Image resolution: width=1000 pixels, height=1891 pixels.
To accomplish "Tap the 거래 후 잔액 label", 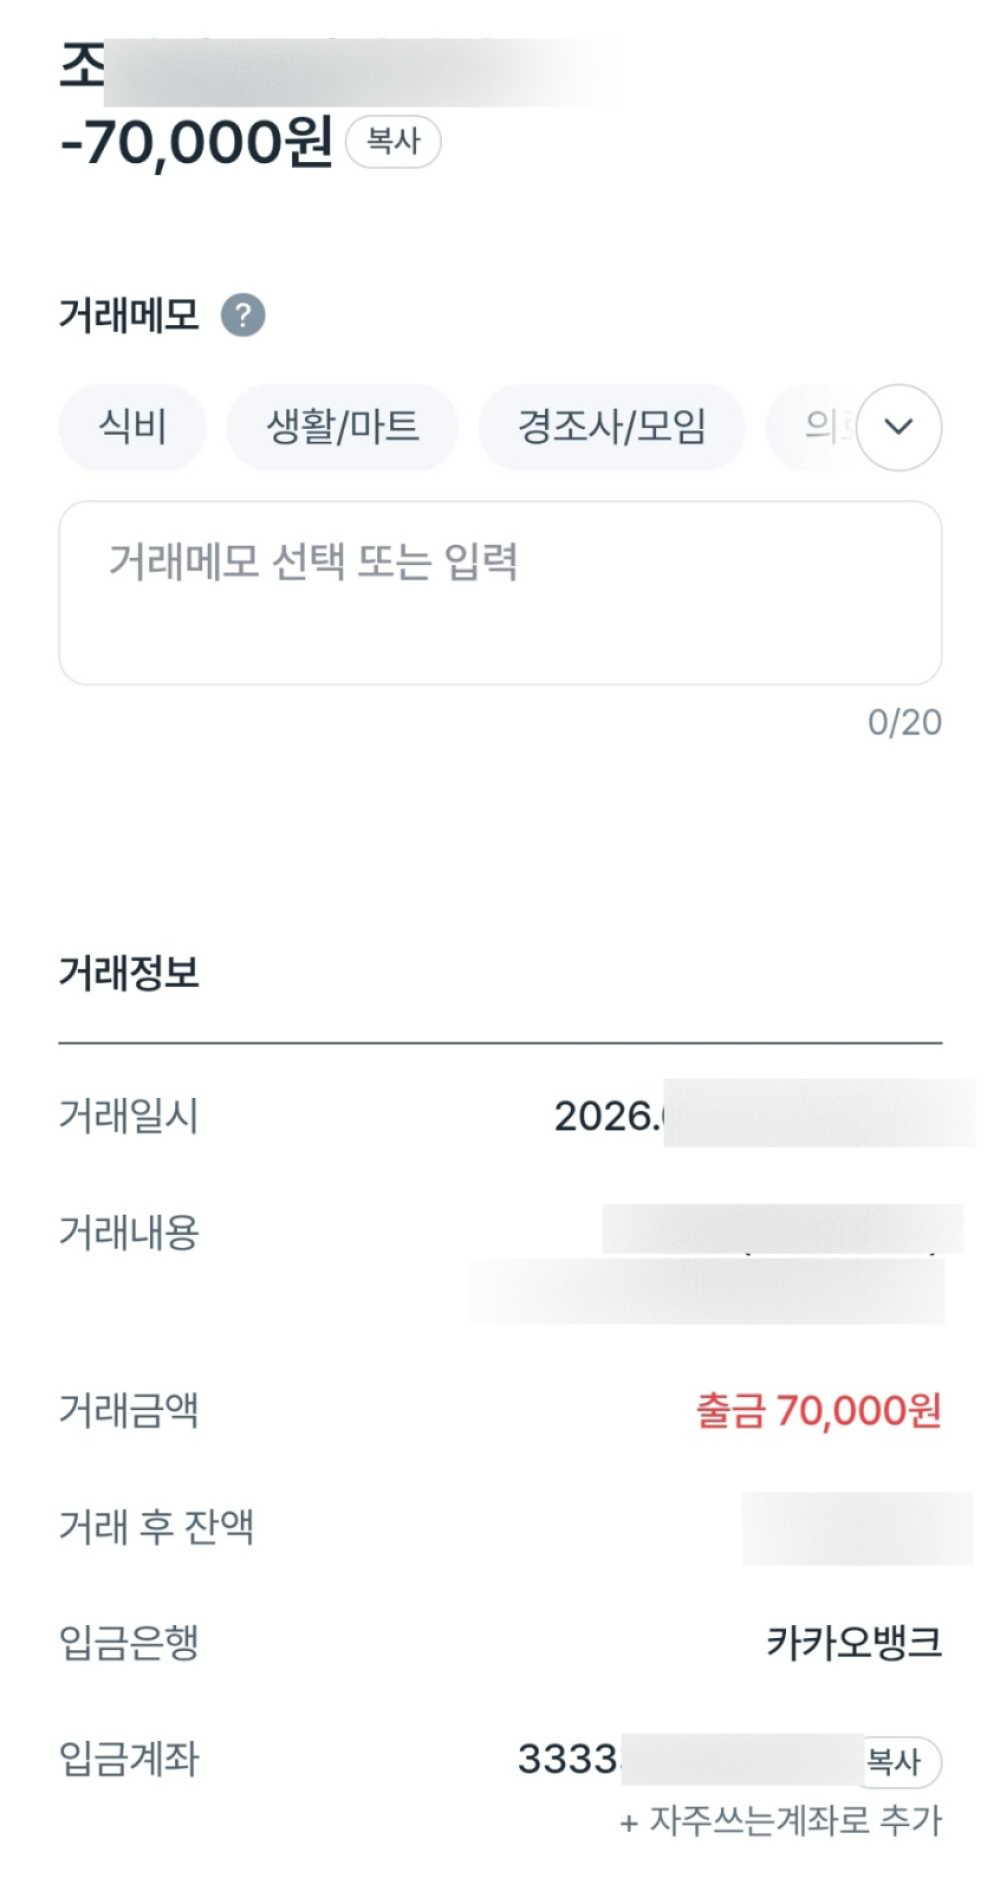I will 156,1527.
